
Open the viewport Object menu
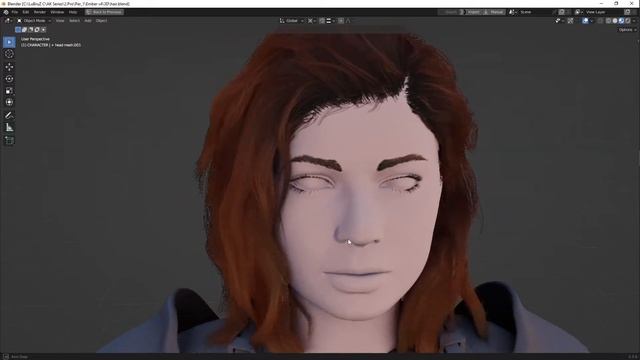(101, 20)
